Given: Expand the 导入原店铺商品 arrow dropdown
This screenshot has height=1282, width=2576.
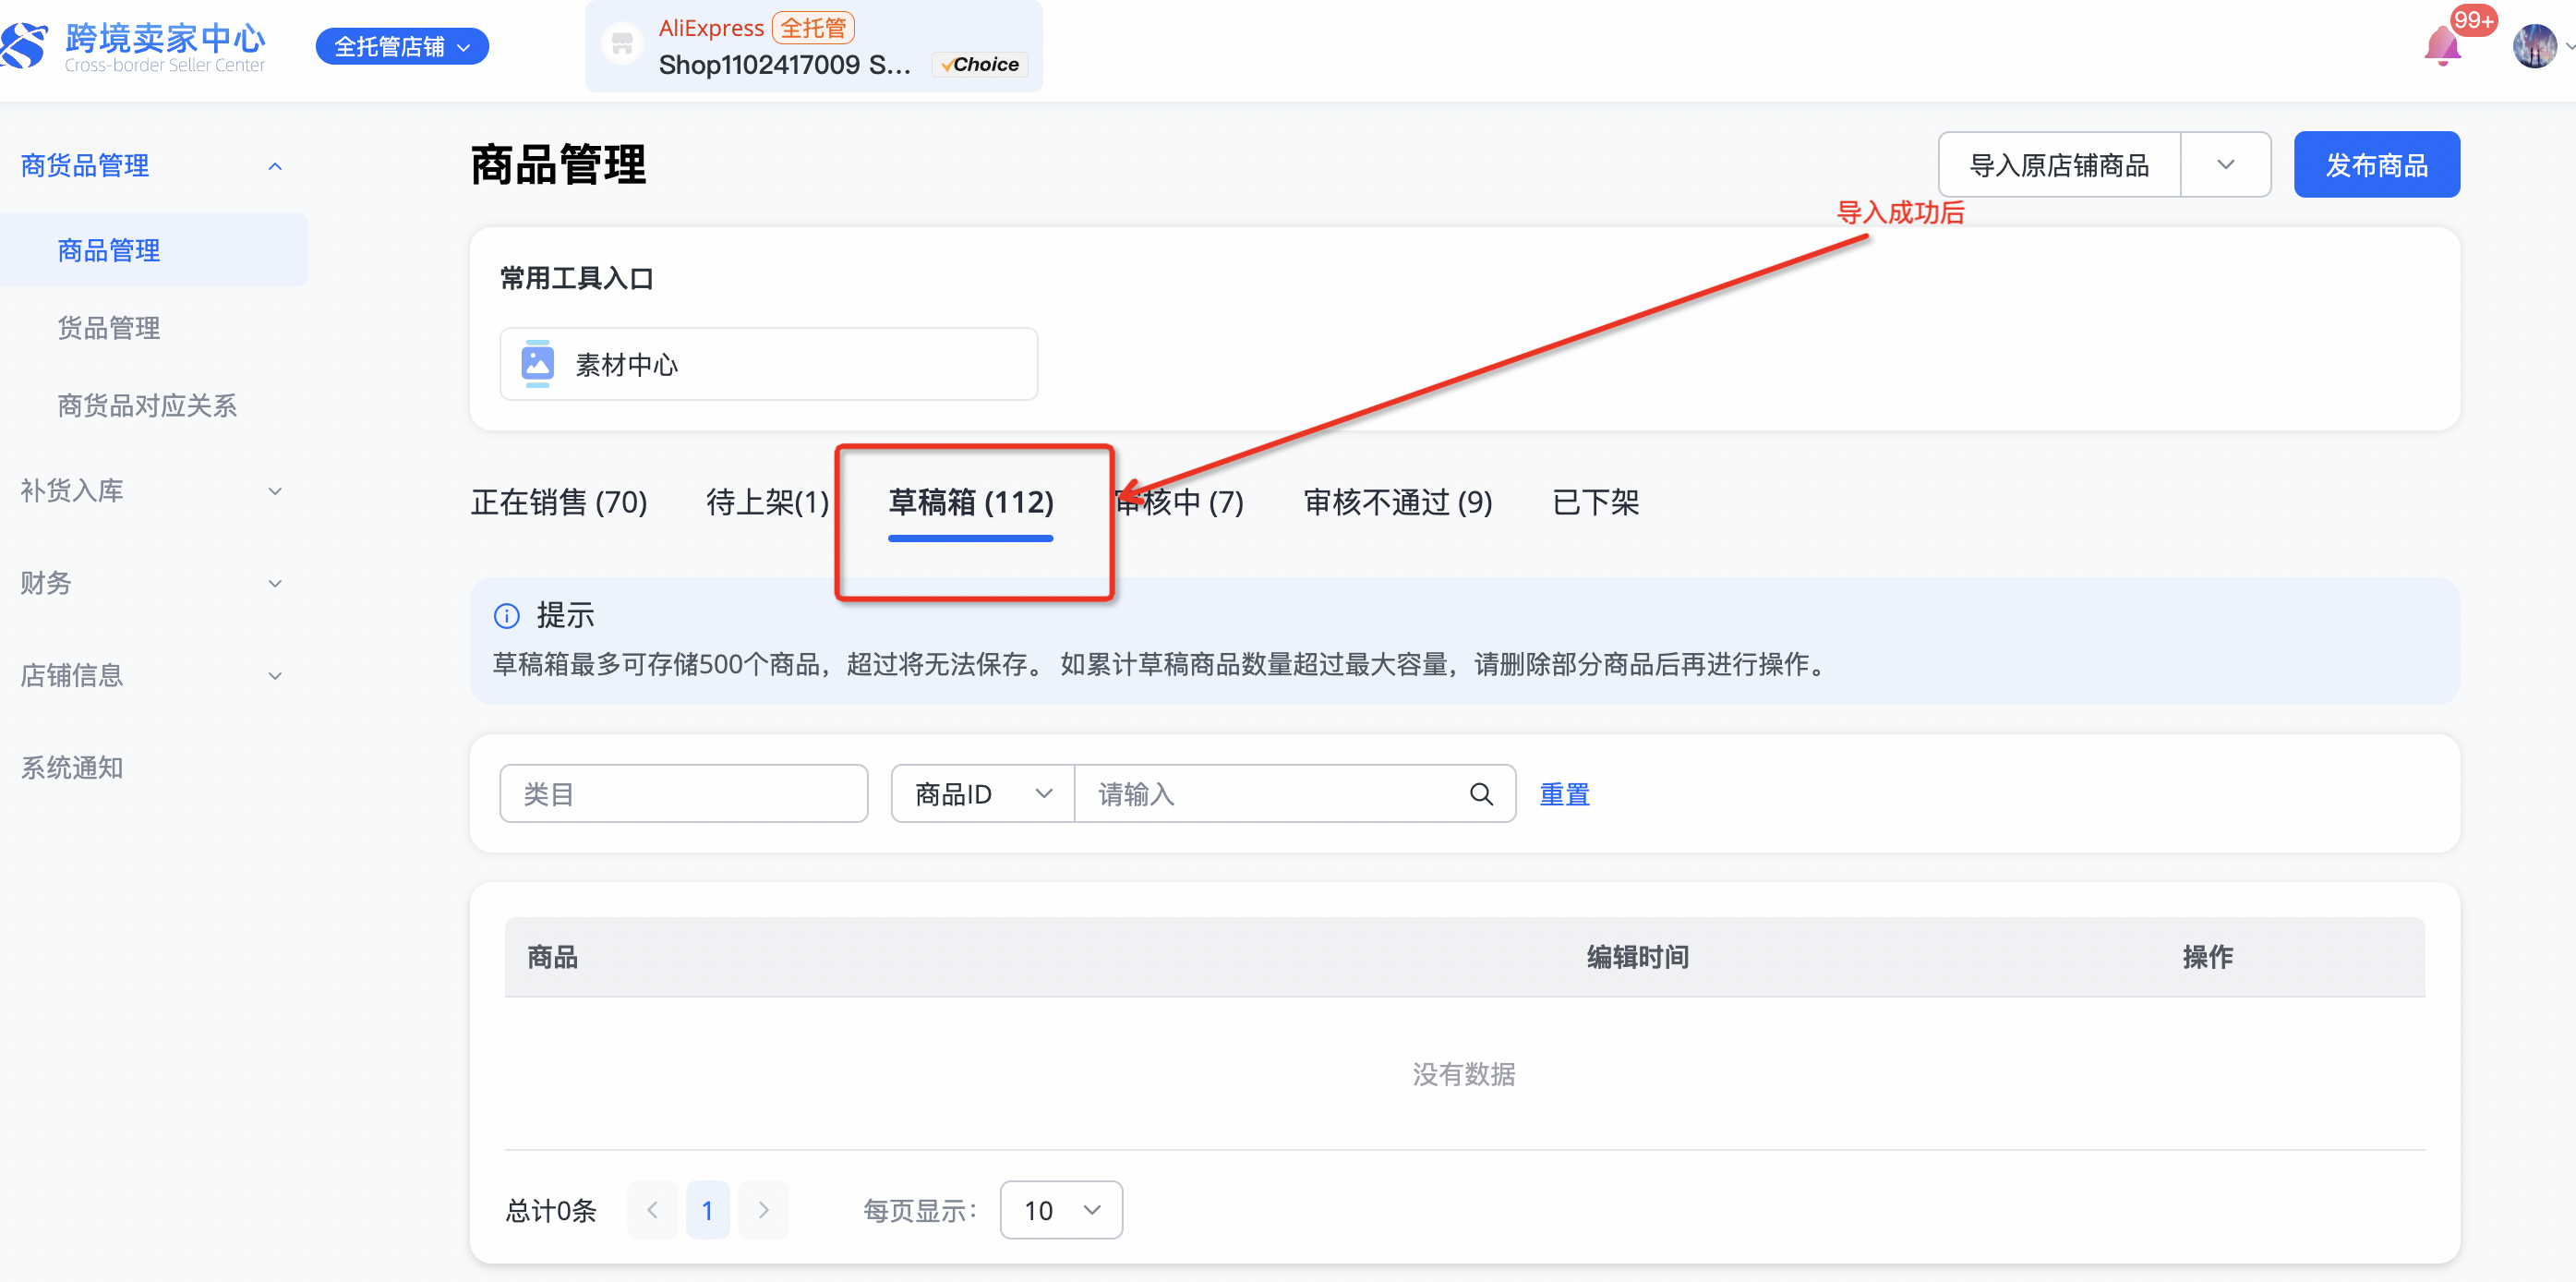Looking at the screenshot, I should pos(2225,164).
